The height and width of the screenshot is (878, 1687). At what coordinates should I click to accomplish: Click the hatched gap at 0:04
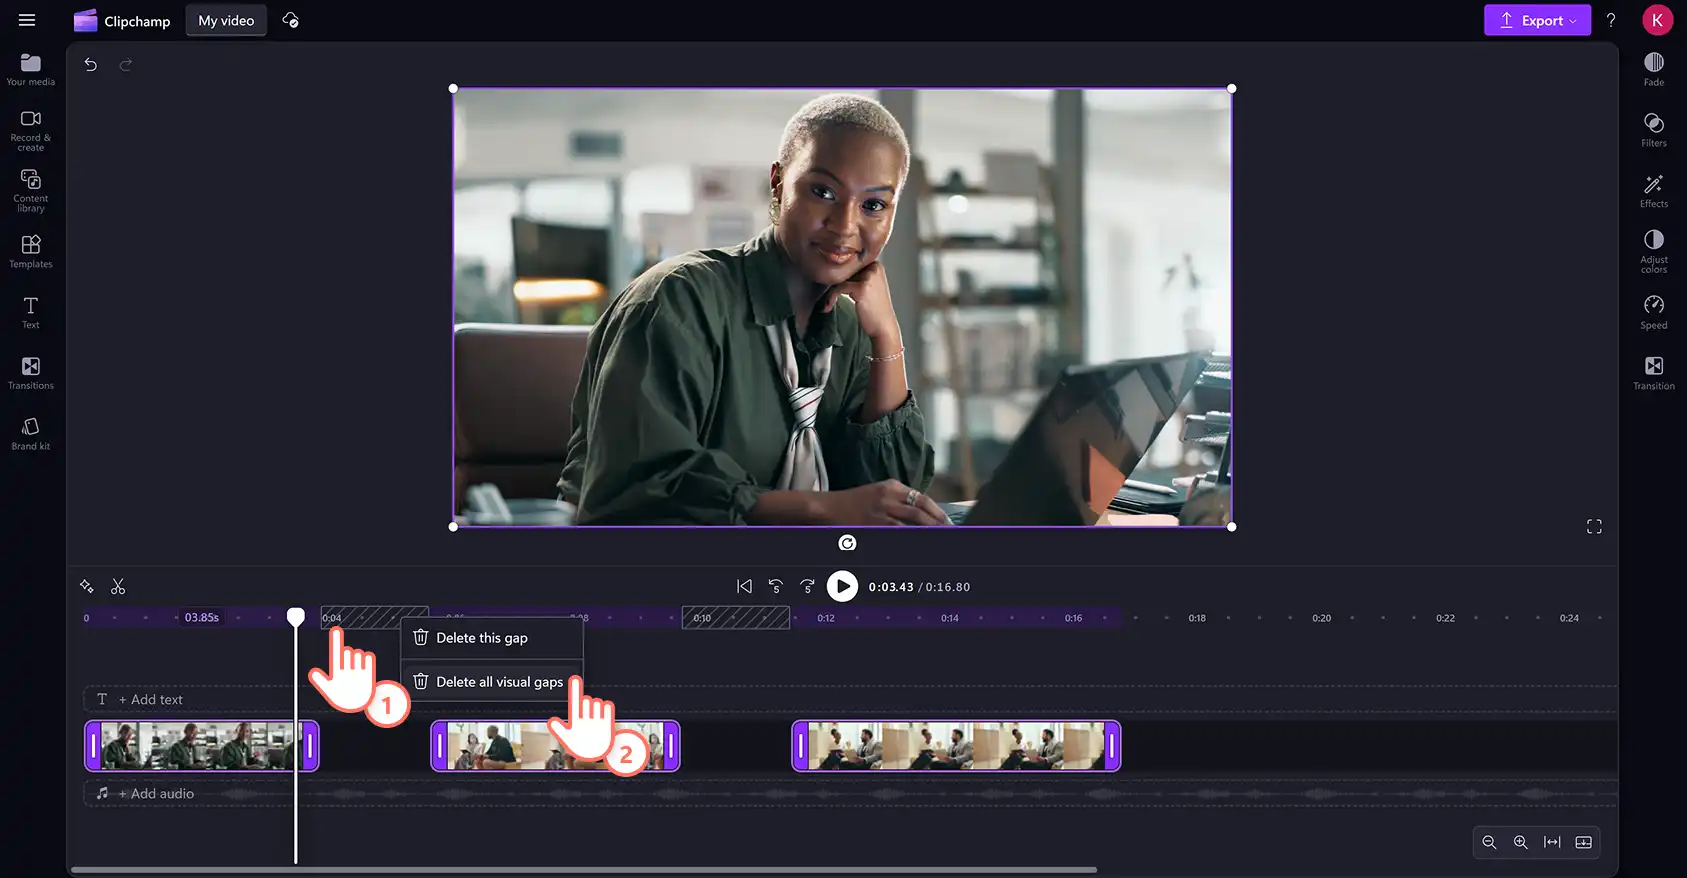375,618
